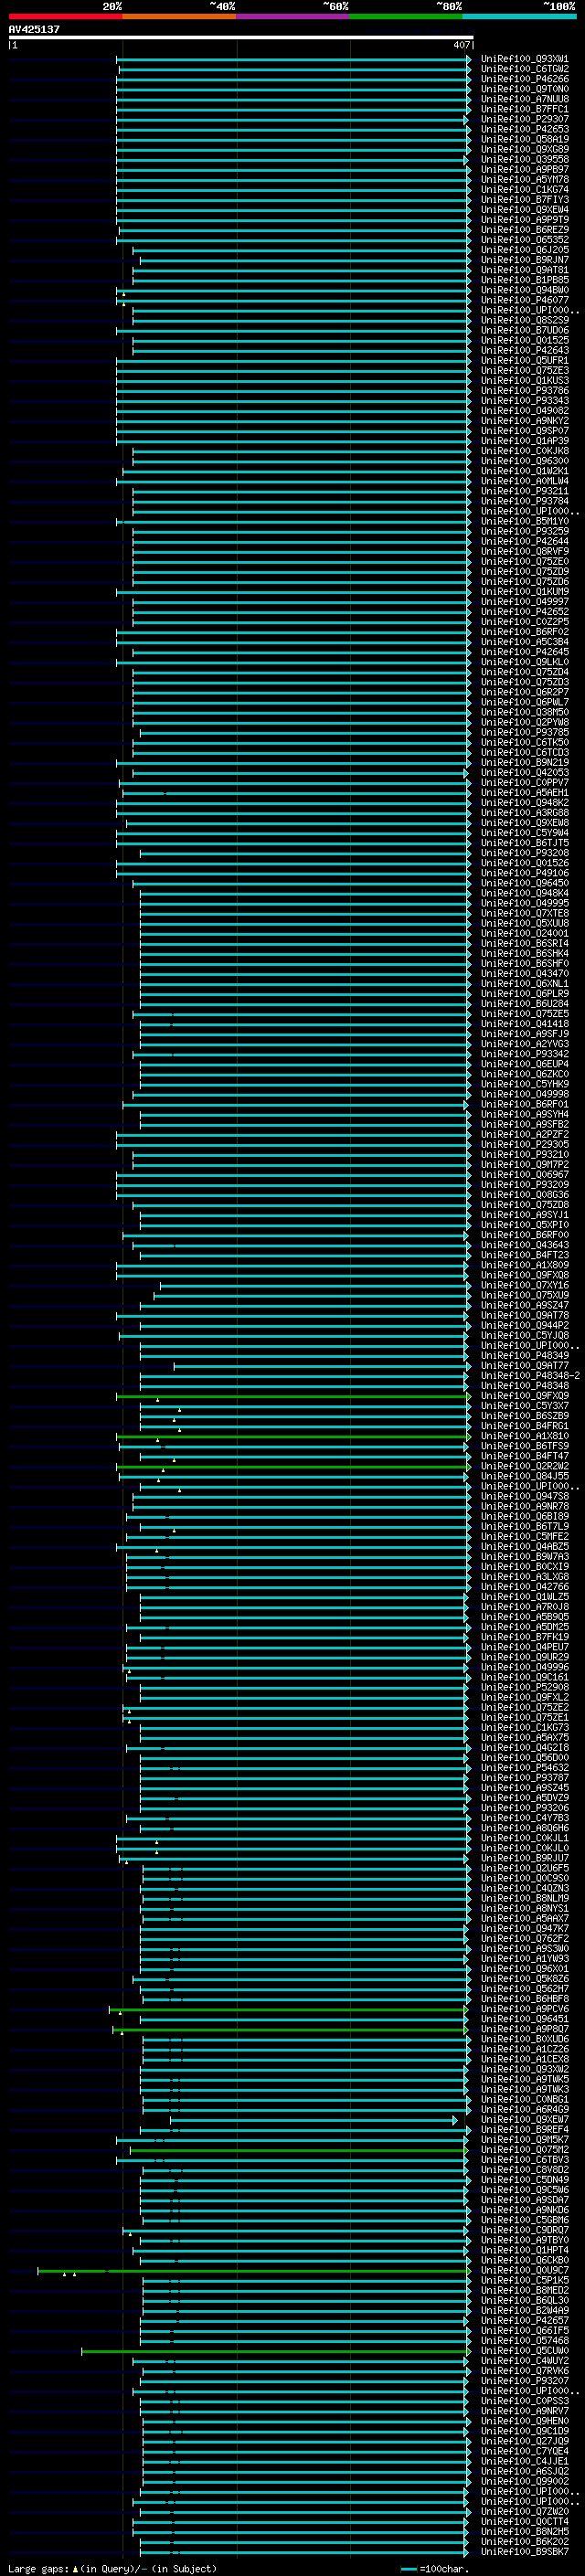Open hit UniRef100_P29307
This screenshot has height=2576, width=585.
524,119
